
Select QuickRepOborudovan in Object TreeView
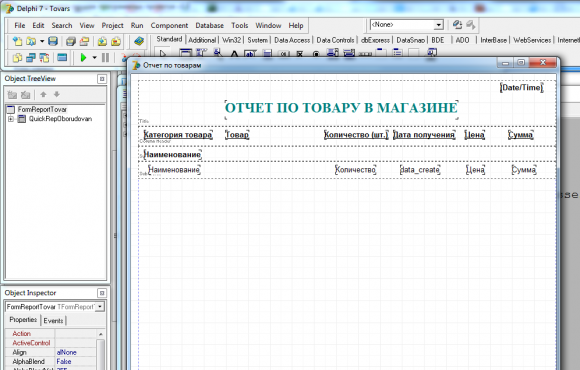click(60, 119)
